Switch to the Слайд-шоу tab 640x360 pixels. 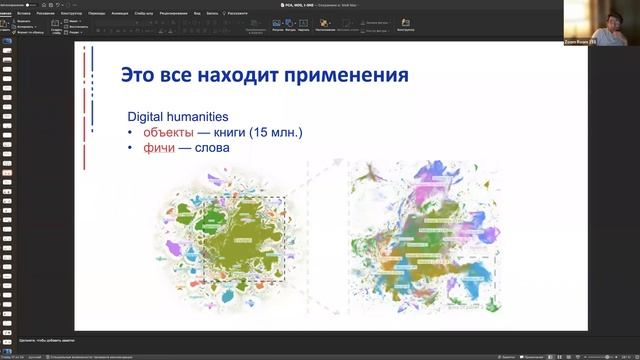point(144,13)
